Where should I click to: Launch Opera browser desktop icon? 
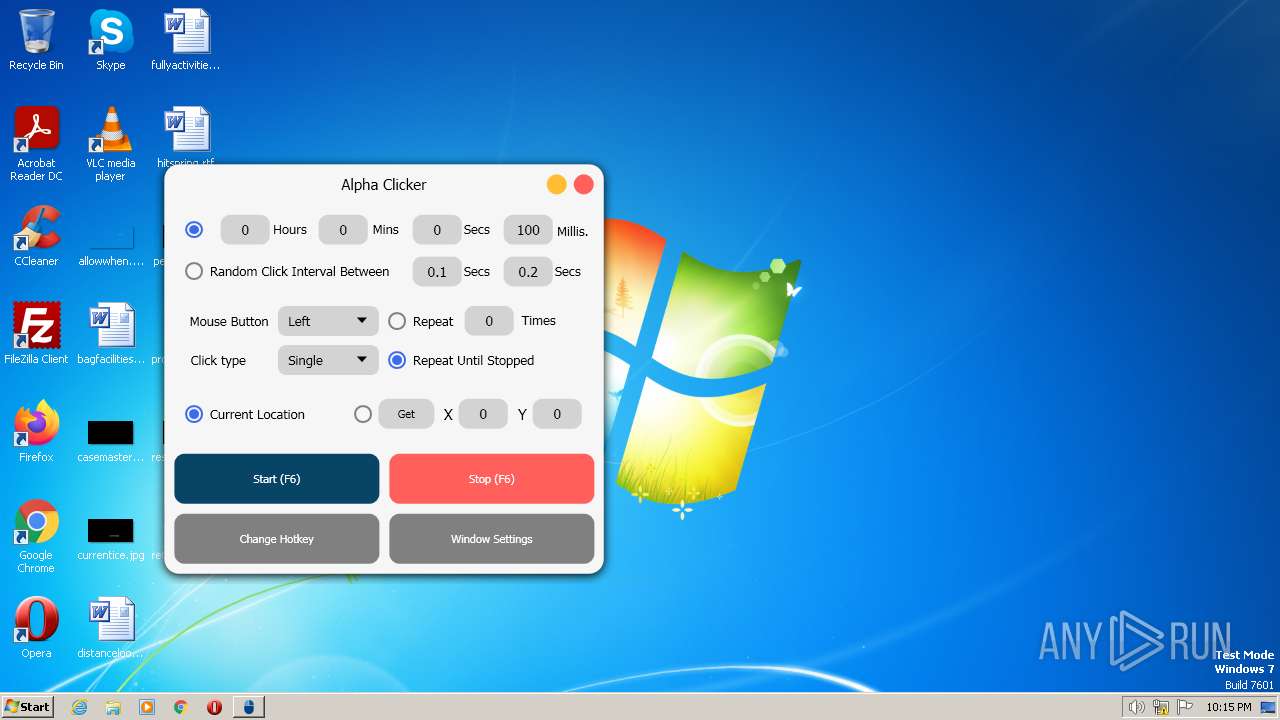(x=36, y=628)
